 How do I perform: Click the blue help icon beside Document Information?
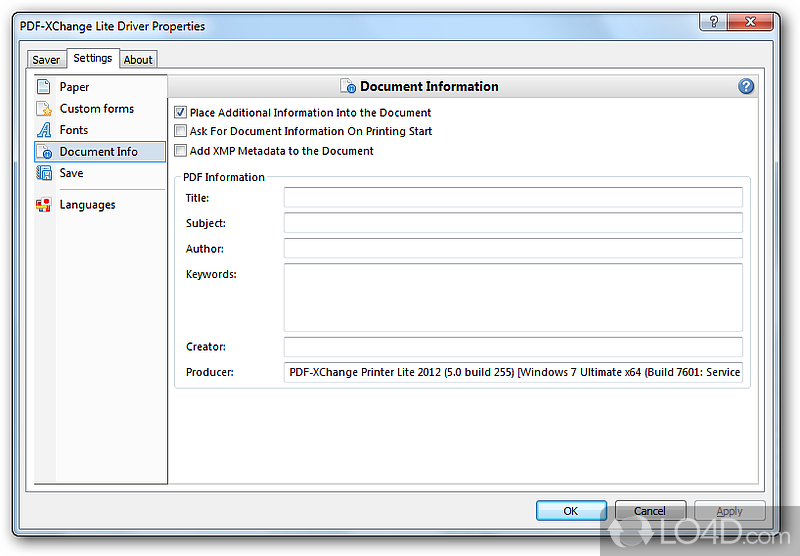pos(745,86)
